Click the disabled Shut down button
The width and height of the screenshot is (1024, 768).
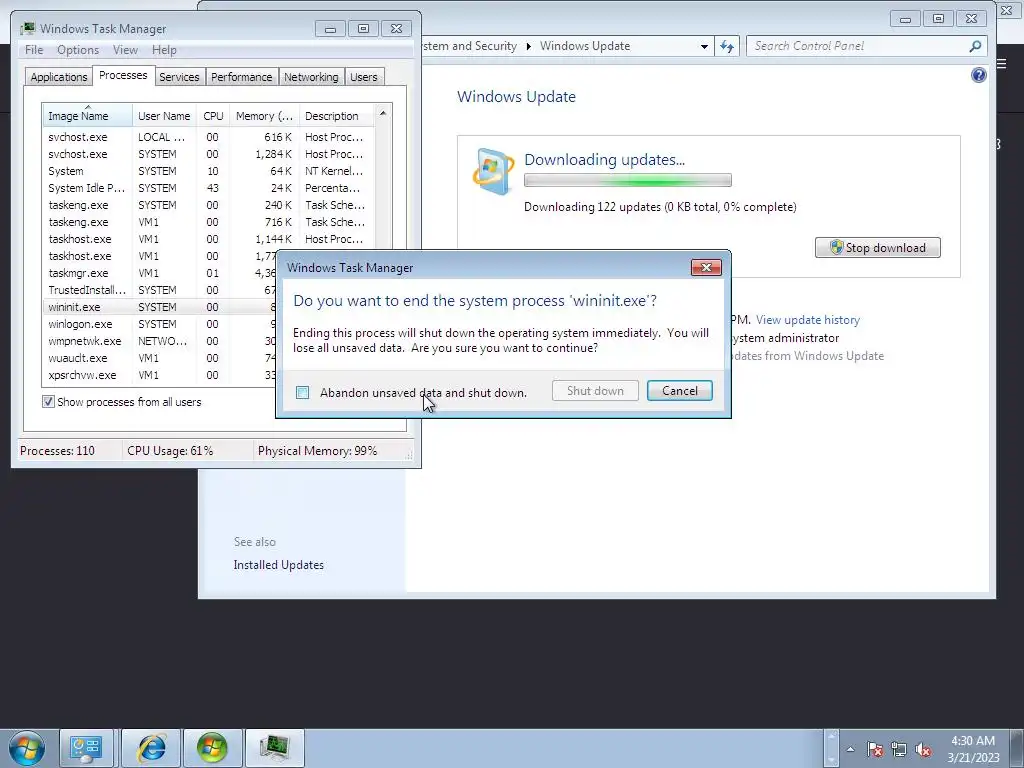tap(595, 391)
